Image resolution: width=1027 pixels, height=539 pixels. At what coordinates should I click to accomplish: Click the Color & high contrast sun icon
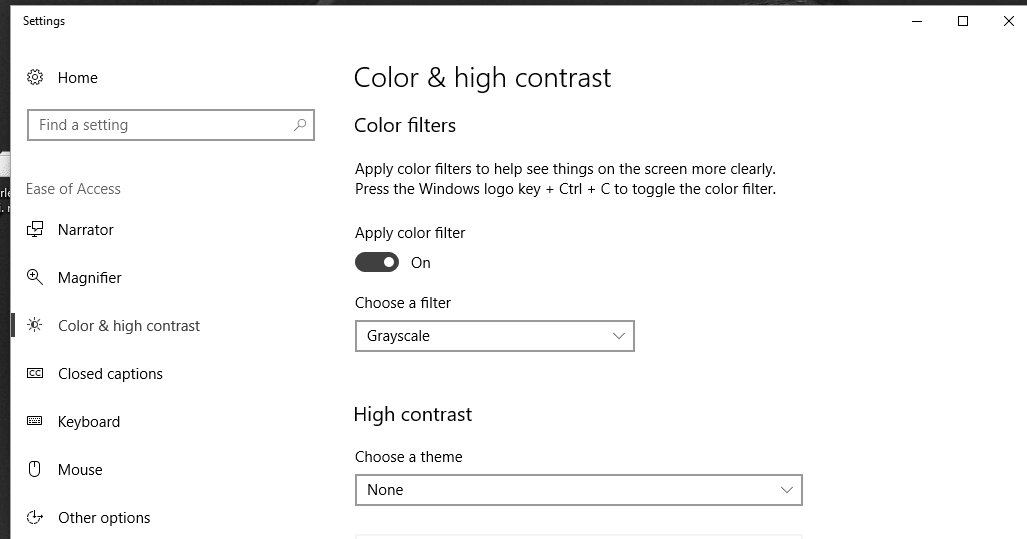click(x=35, y=325)
